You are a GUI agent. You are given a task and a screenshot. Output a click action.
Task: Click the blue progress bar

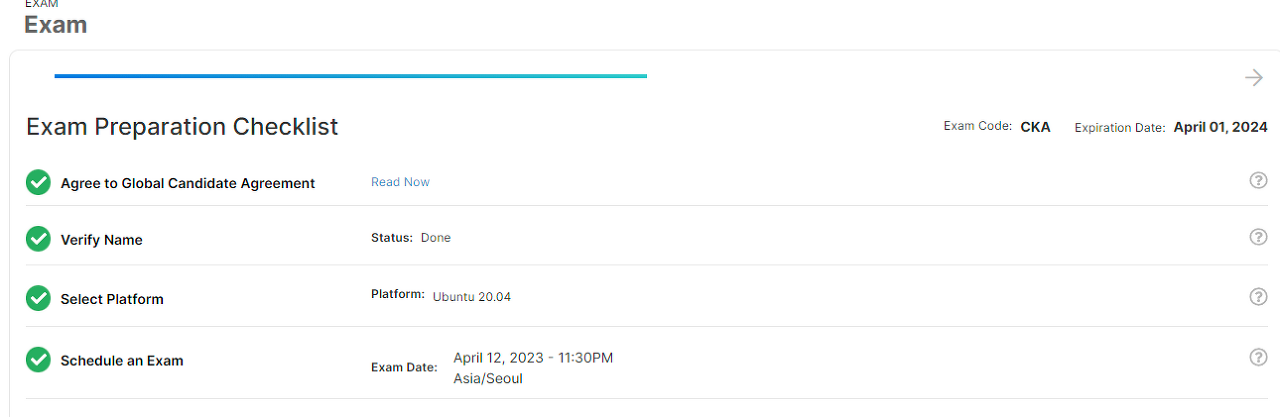350,76
